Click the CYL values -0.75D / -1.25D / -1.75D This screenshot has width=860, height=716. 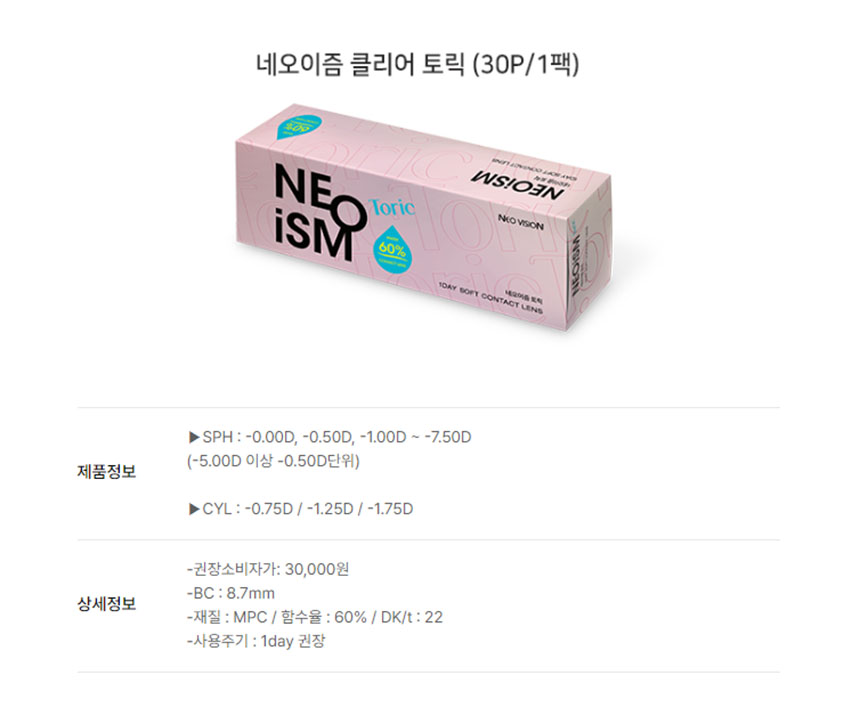click(x=329, y=509)
